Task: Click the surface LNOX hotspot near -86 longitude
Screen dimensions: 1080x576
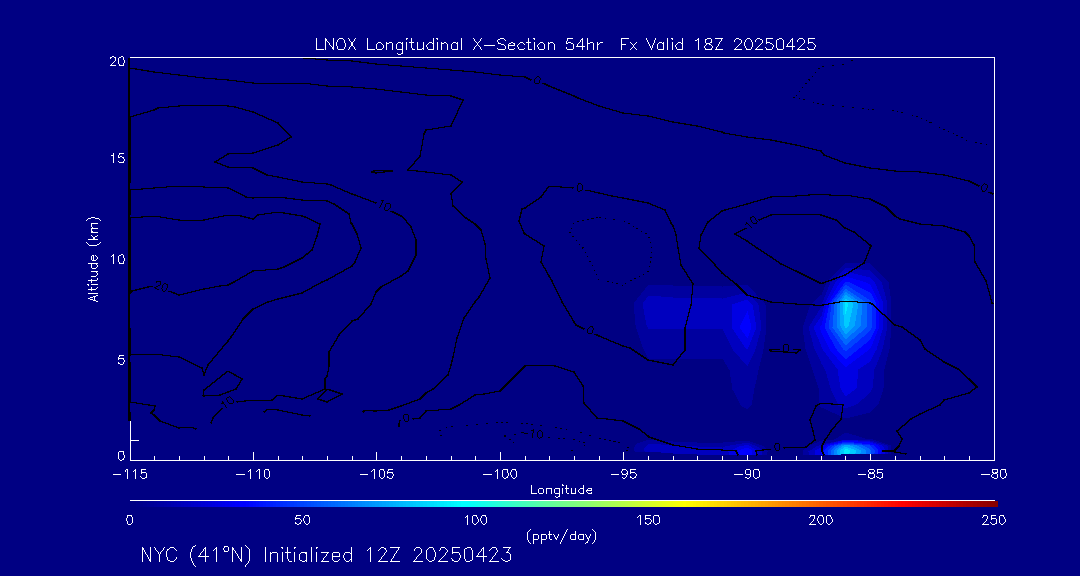Action: click(x=847, y=449)
